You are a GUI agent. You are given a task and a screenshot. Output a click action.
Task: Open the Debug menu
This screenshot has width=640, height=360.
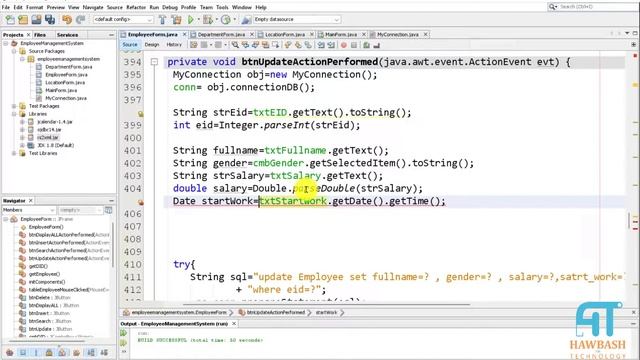(x=169, y=7)
